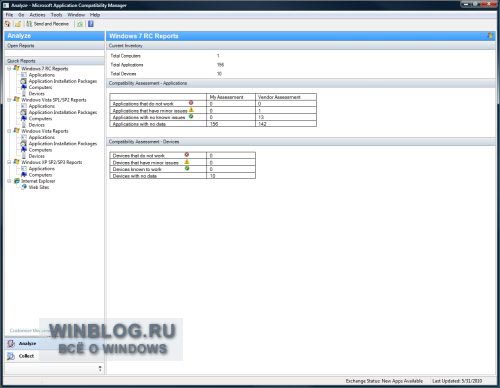Click the Windows Vista Reports folder icon
The image size is (500, 388).
[17, 131]
